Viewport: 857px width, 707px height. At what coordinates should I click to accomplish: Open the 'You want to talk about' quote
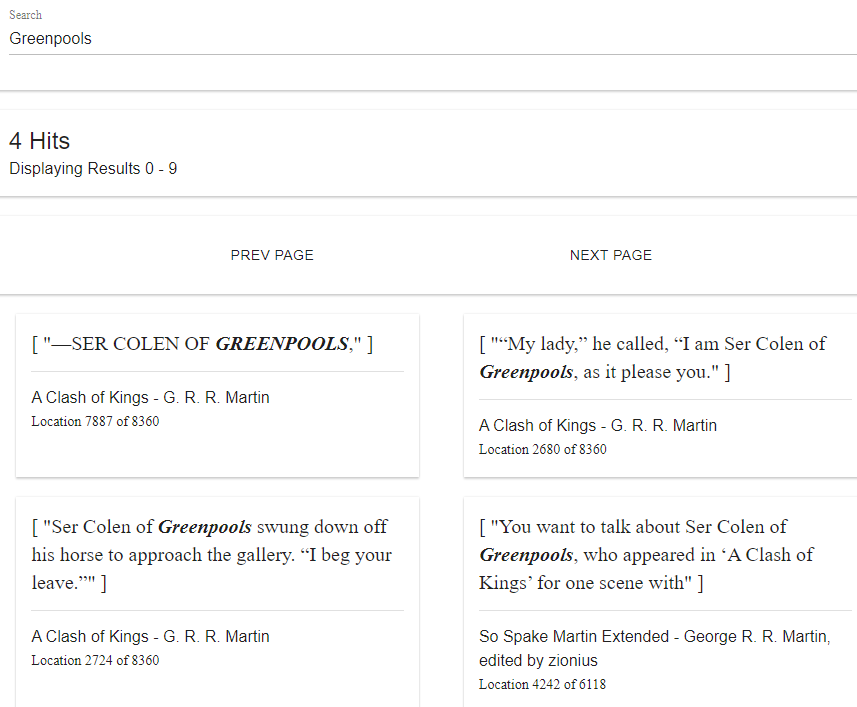pos(647,555)
